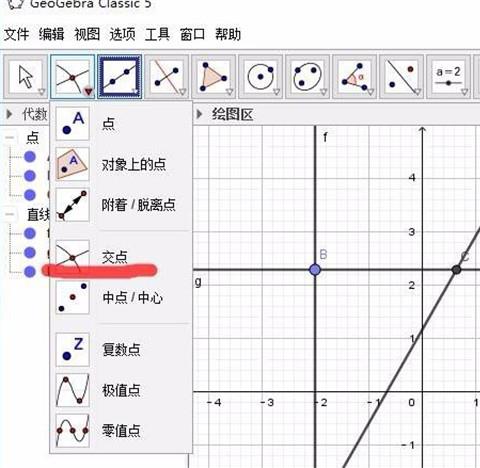Select the Line through two points tool
Viewport: 480px width, 468px height.
120,77
